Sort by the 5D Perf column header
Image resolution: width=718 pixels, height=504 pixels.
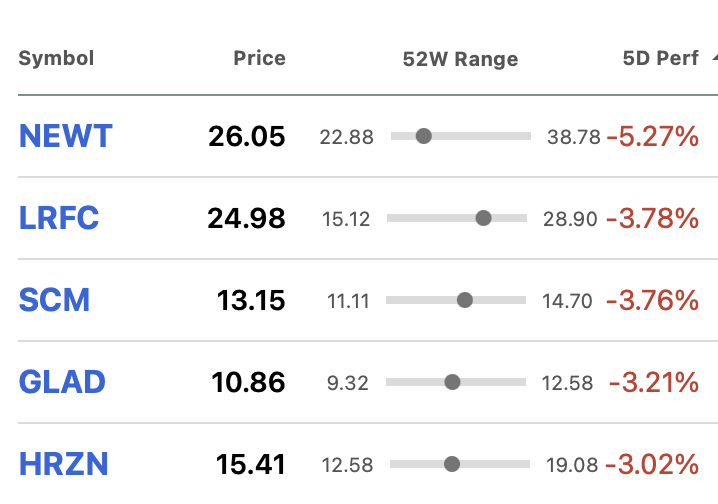coord(660,59)
